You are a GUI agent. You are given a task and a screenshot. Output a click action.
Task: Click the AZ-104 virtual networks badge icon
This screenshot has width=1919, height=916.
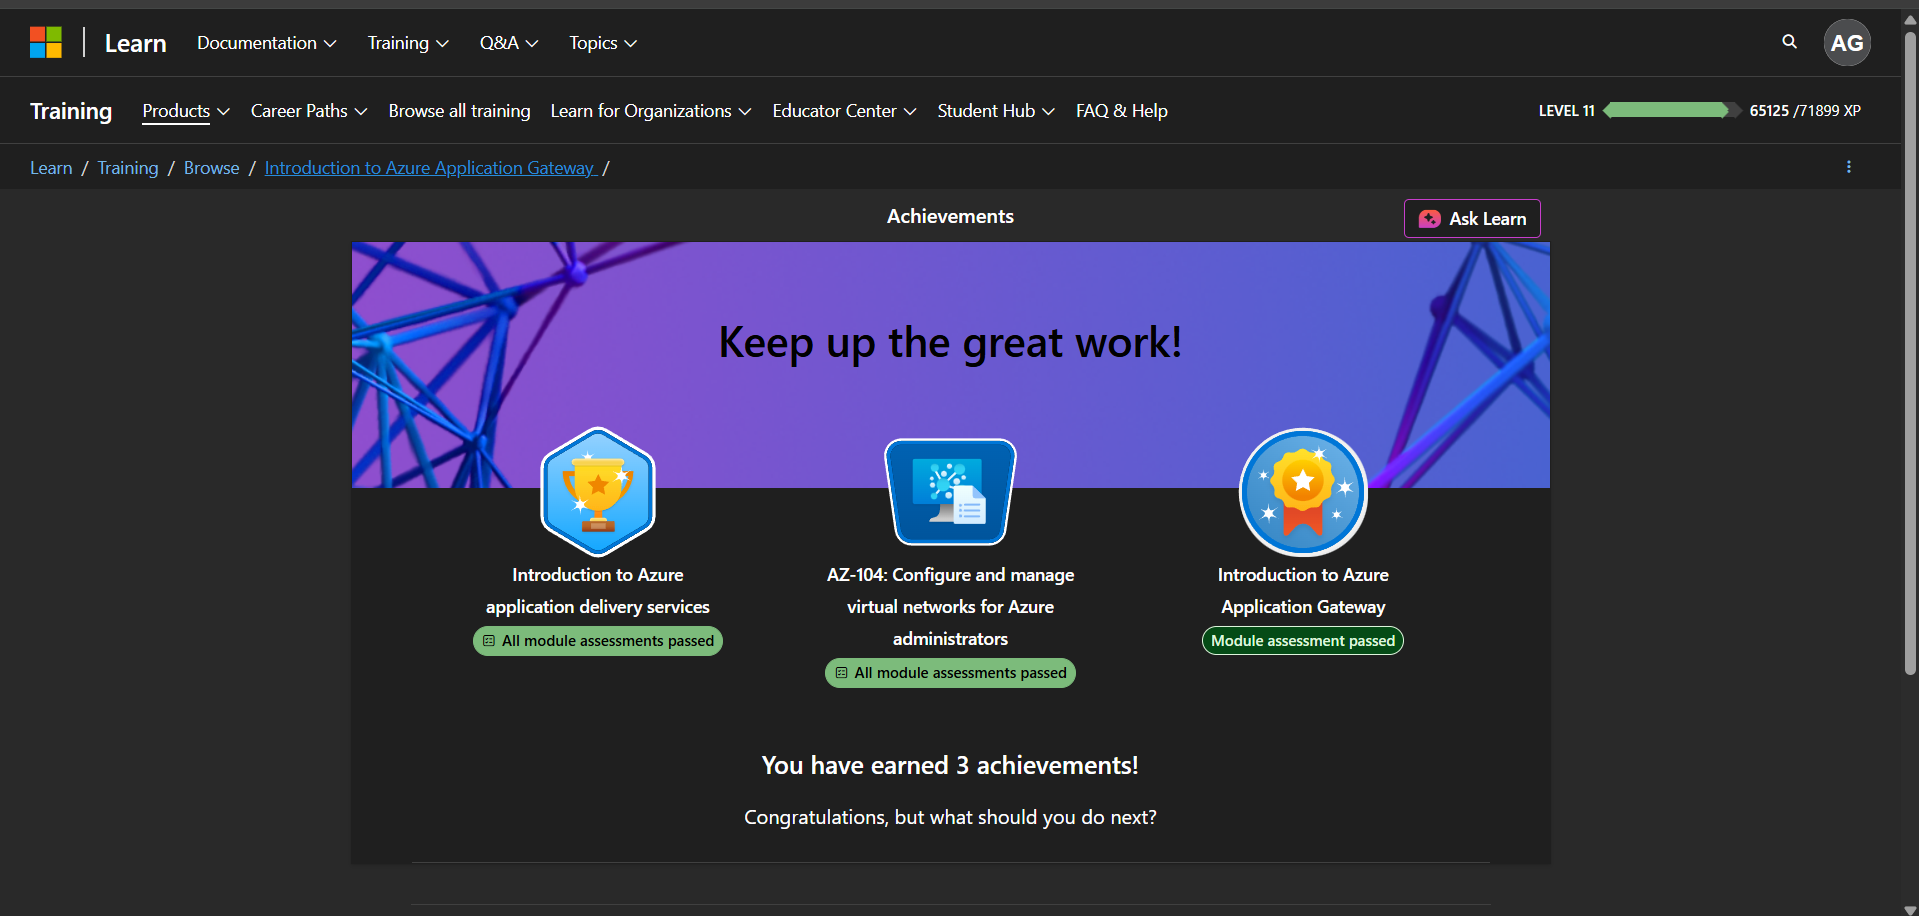click(x=950, y=492)
